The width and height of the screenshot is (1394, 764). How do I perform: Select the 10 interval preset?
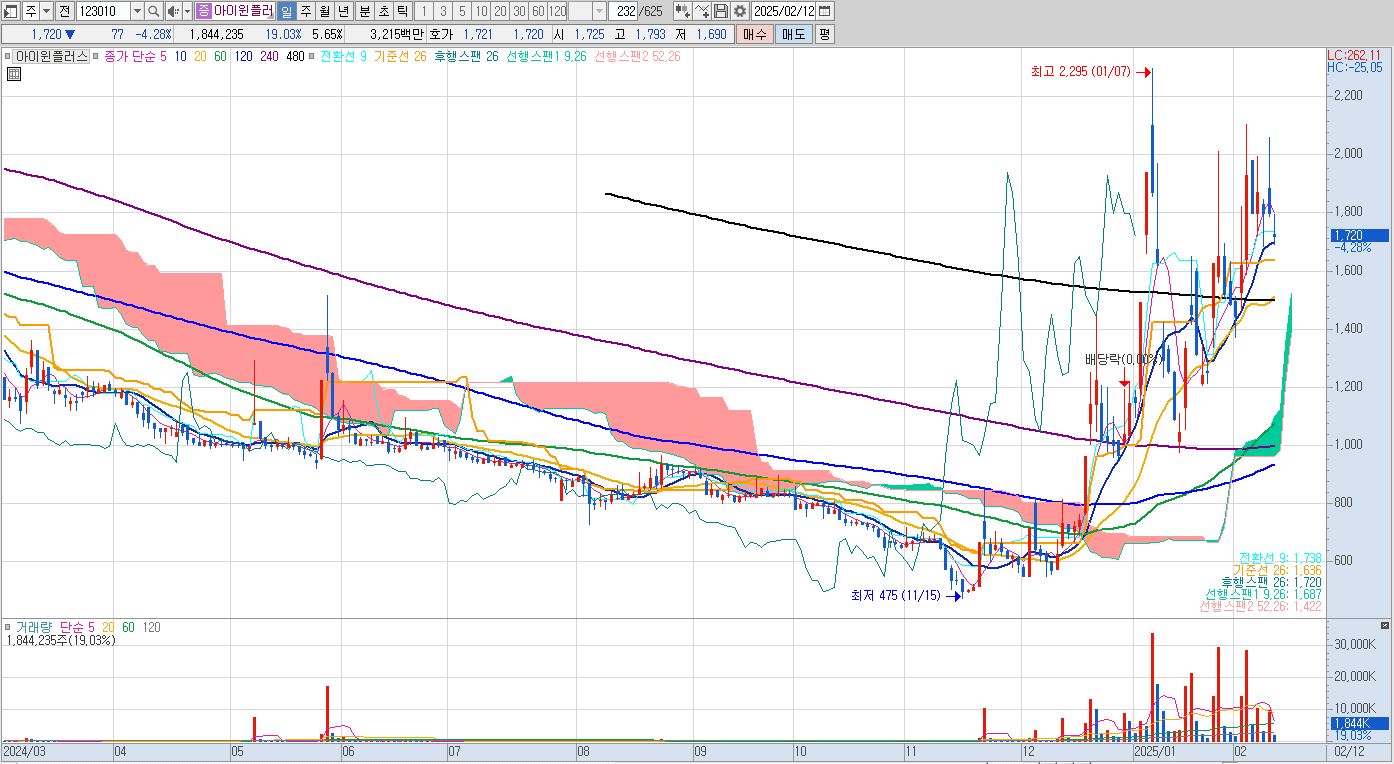481,11
